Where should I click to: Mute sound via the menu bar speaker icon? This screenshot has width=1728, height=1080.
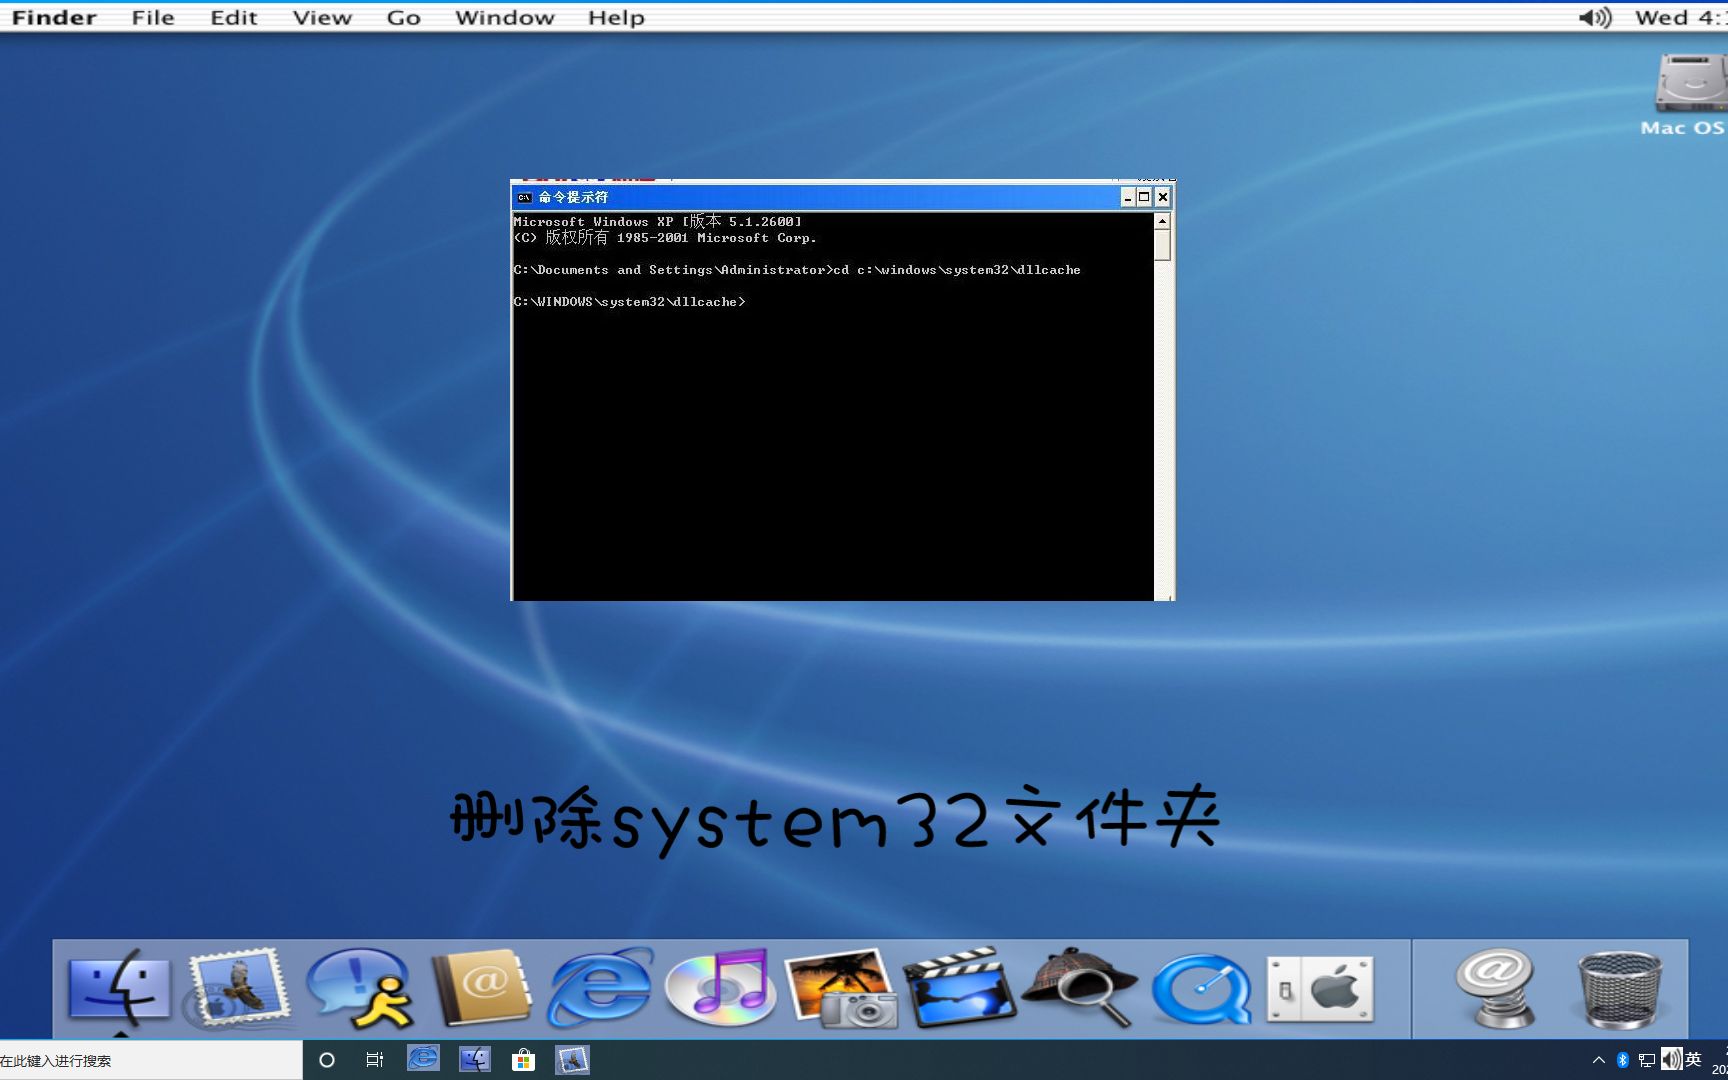[x=1593, y=16]
